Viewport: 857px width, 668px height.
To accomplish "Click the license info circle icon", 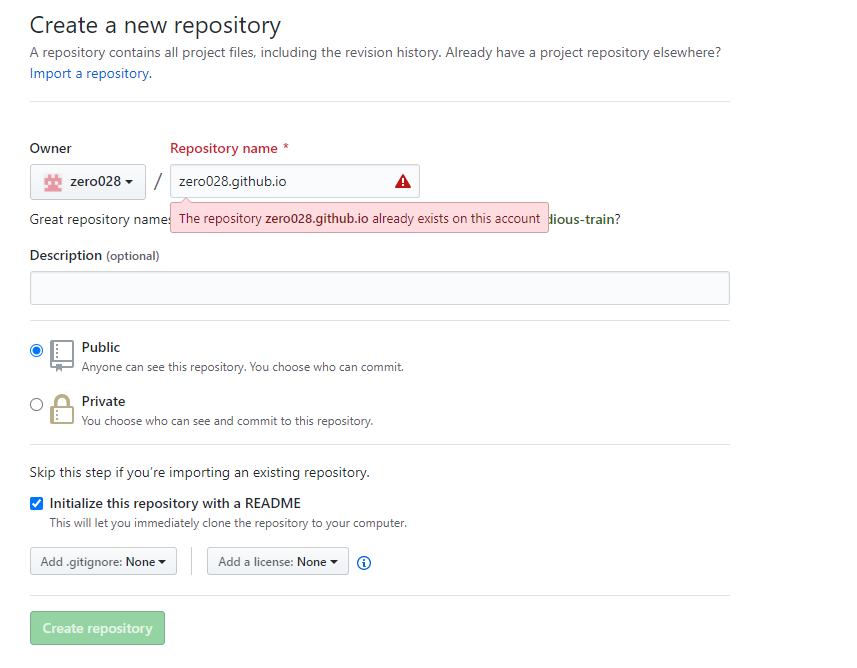I will tap(363, 562).
